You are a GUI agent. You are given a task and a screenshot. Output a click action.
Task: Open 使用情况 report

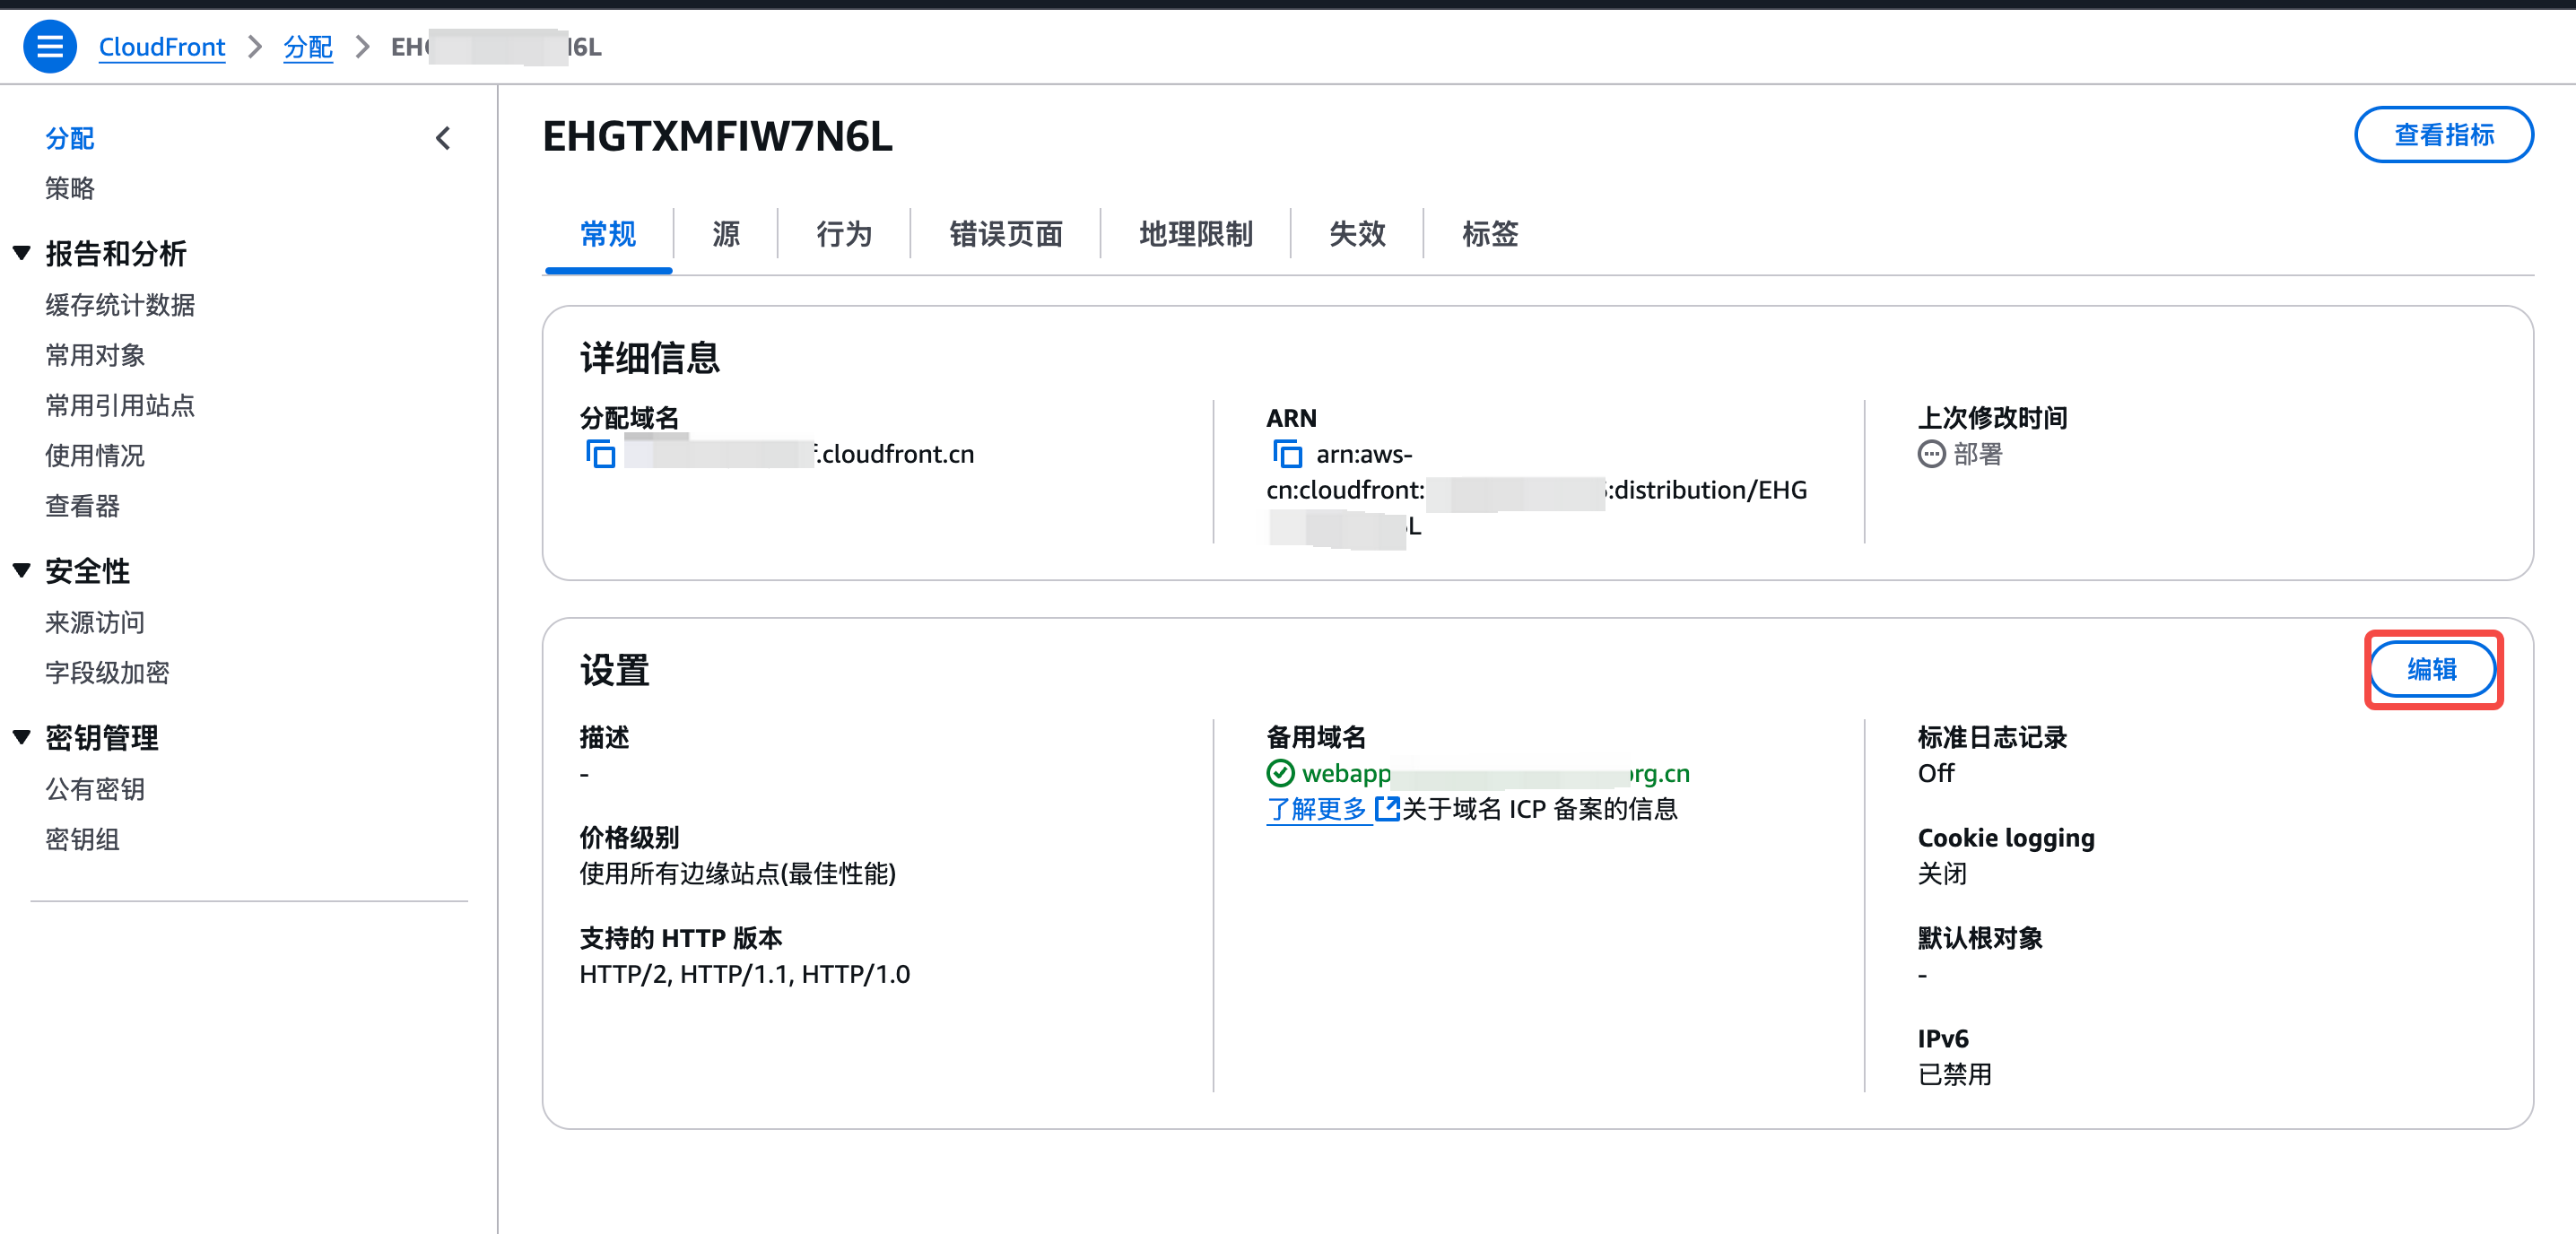coord(95,455)
